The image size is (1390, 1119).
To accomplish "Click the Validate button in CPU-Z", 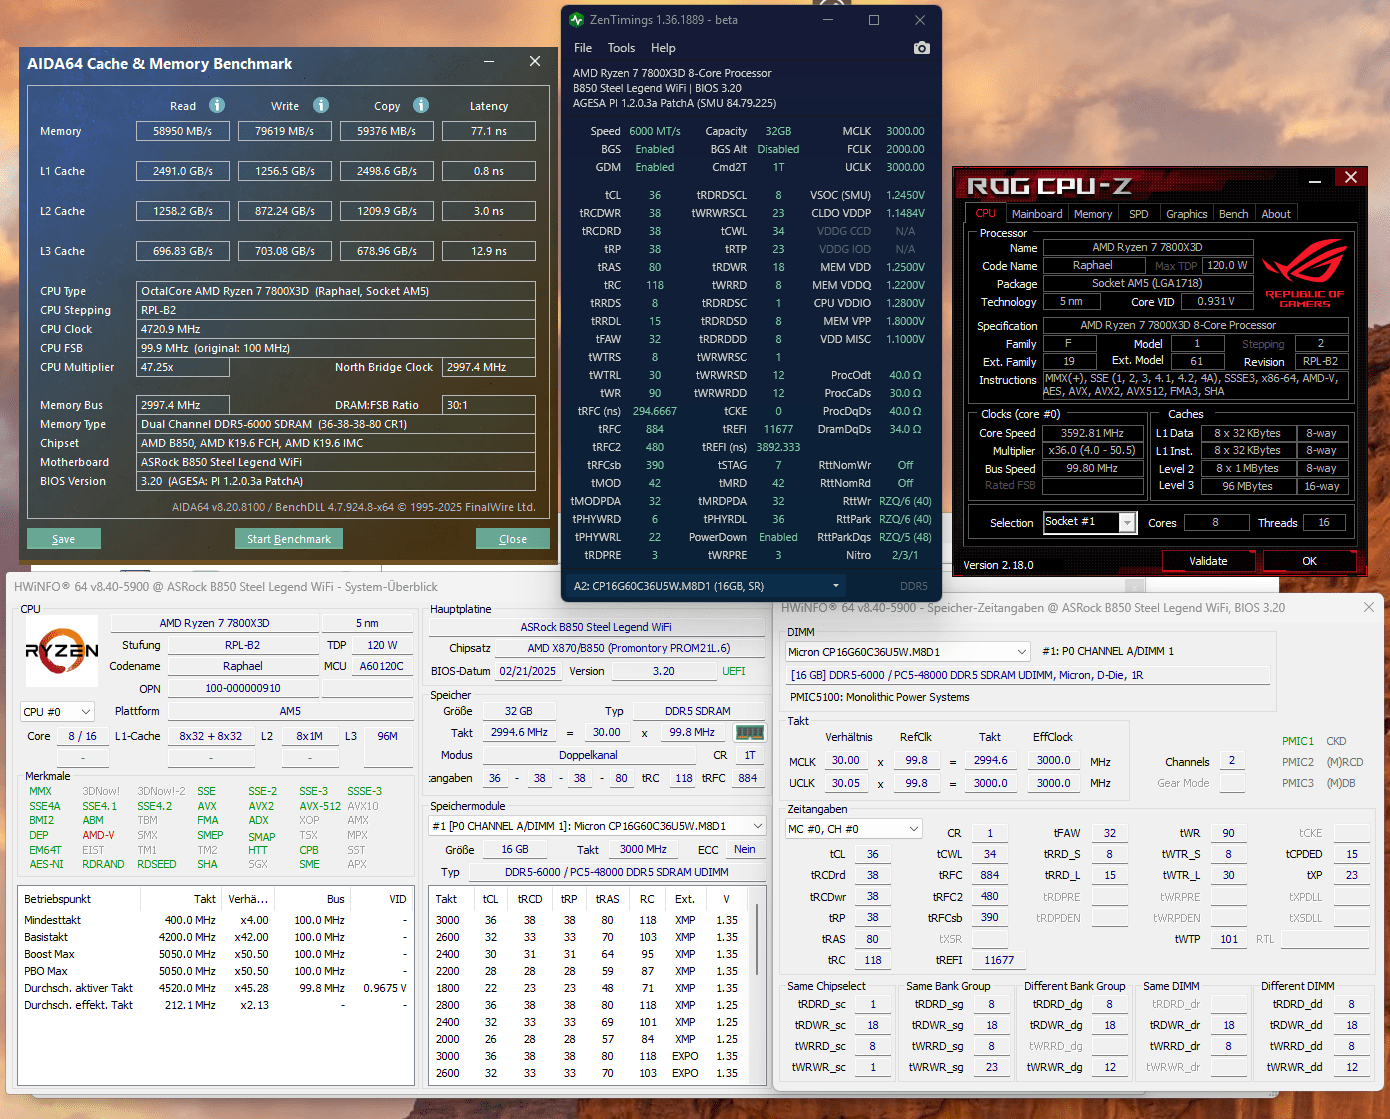I will pyautogui.click(x=1208, y=561).
